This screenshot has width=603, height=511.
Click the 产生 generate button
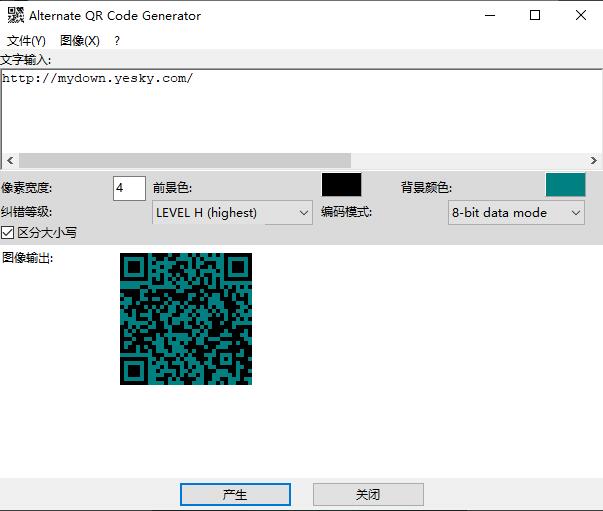click(235, 494)
